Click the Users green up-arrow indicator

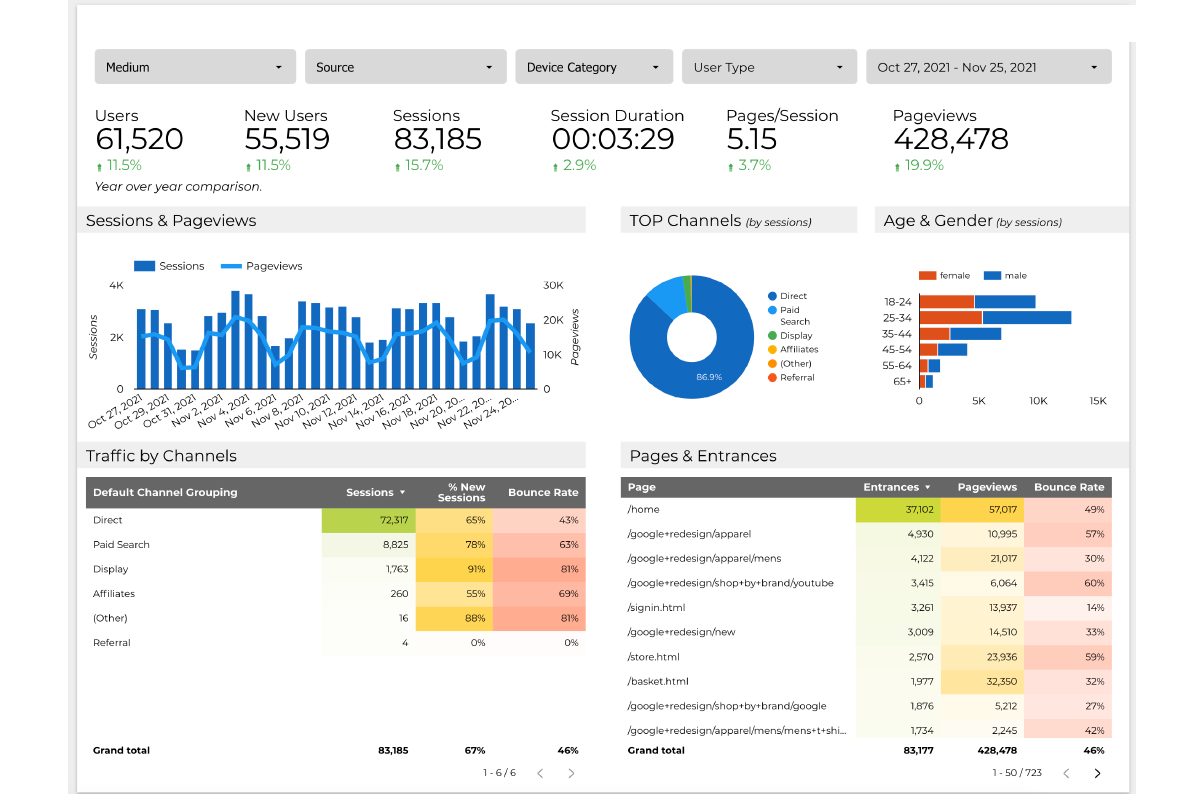pos(99,167)
